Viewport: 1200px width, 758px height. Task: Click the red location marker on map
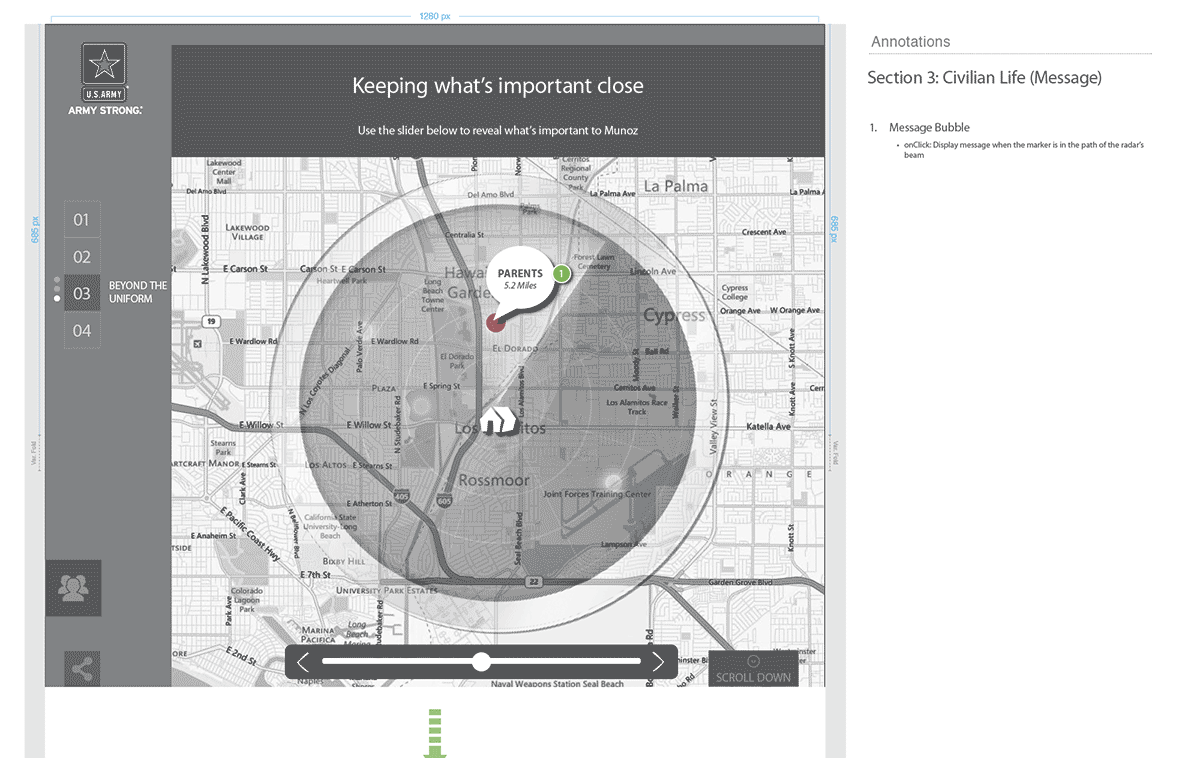496,322
